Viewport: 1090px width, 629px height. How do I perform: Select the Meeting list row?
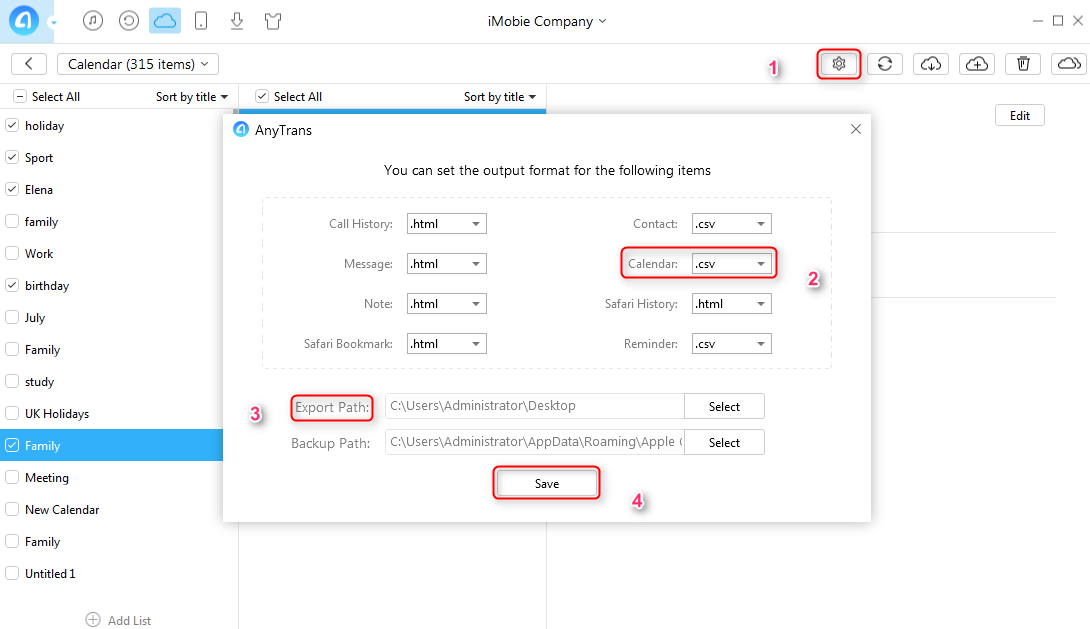point(111,477)
